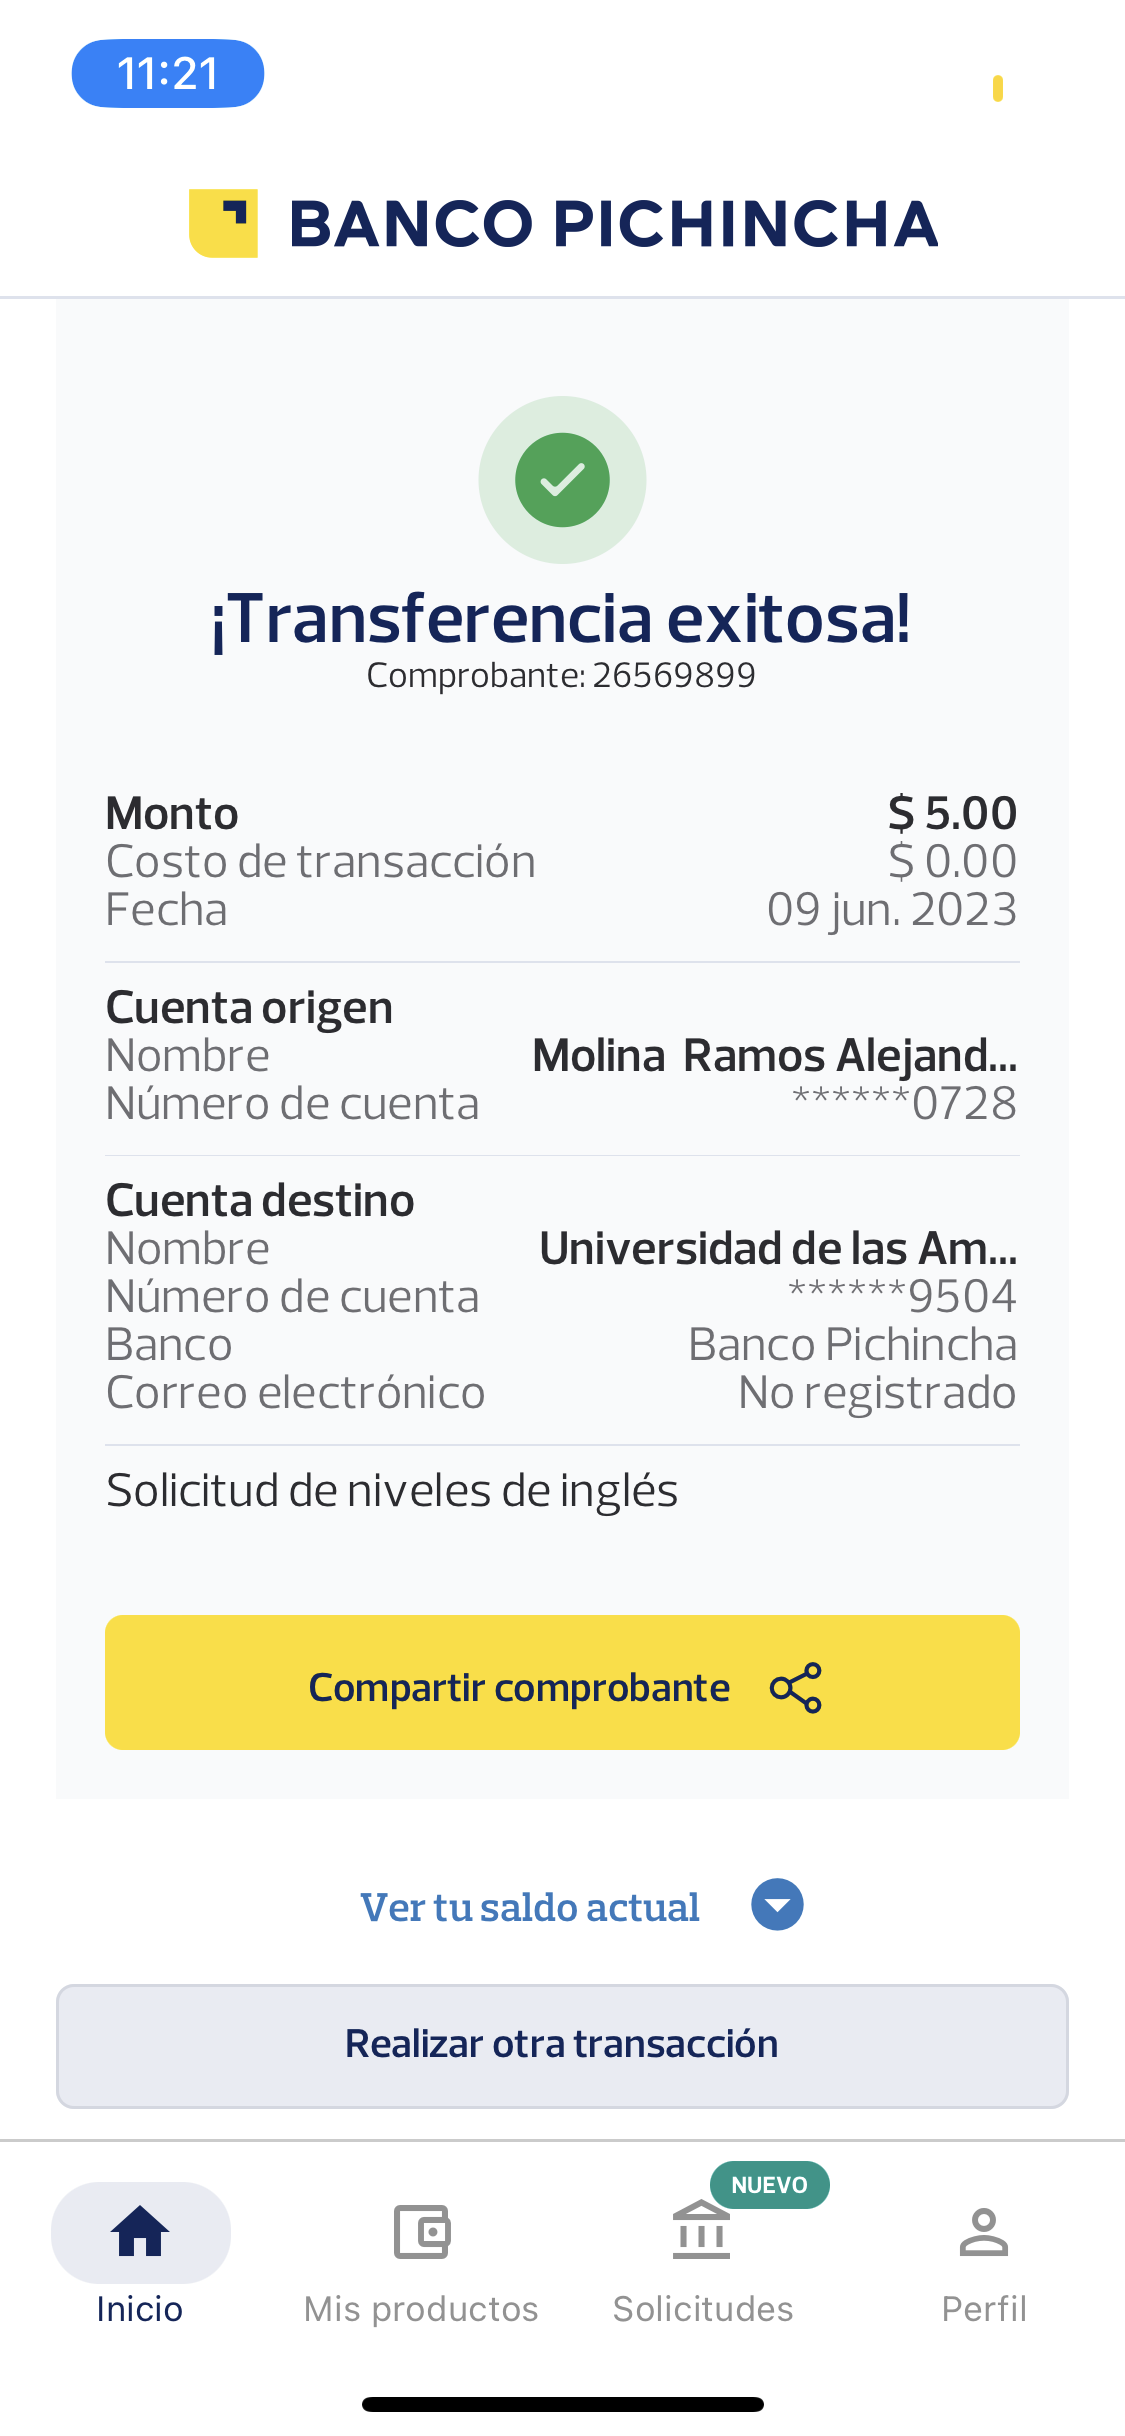This screenshot has width=1125, height=2436.
Task: Show Ver tu saldo actual
Action: (530, 1907)
